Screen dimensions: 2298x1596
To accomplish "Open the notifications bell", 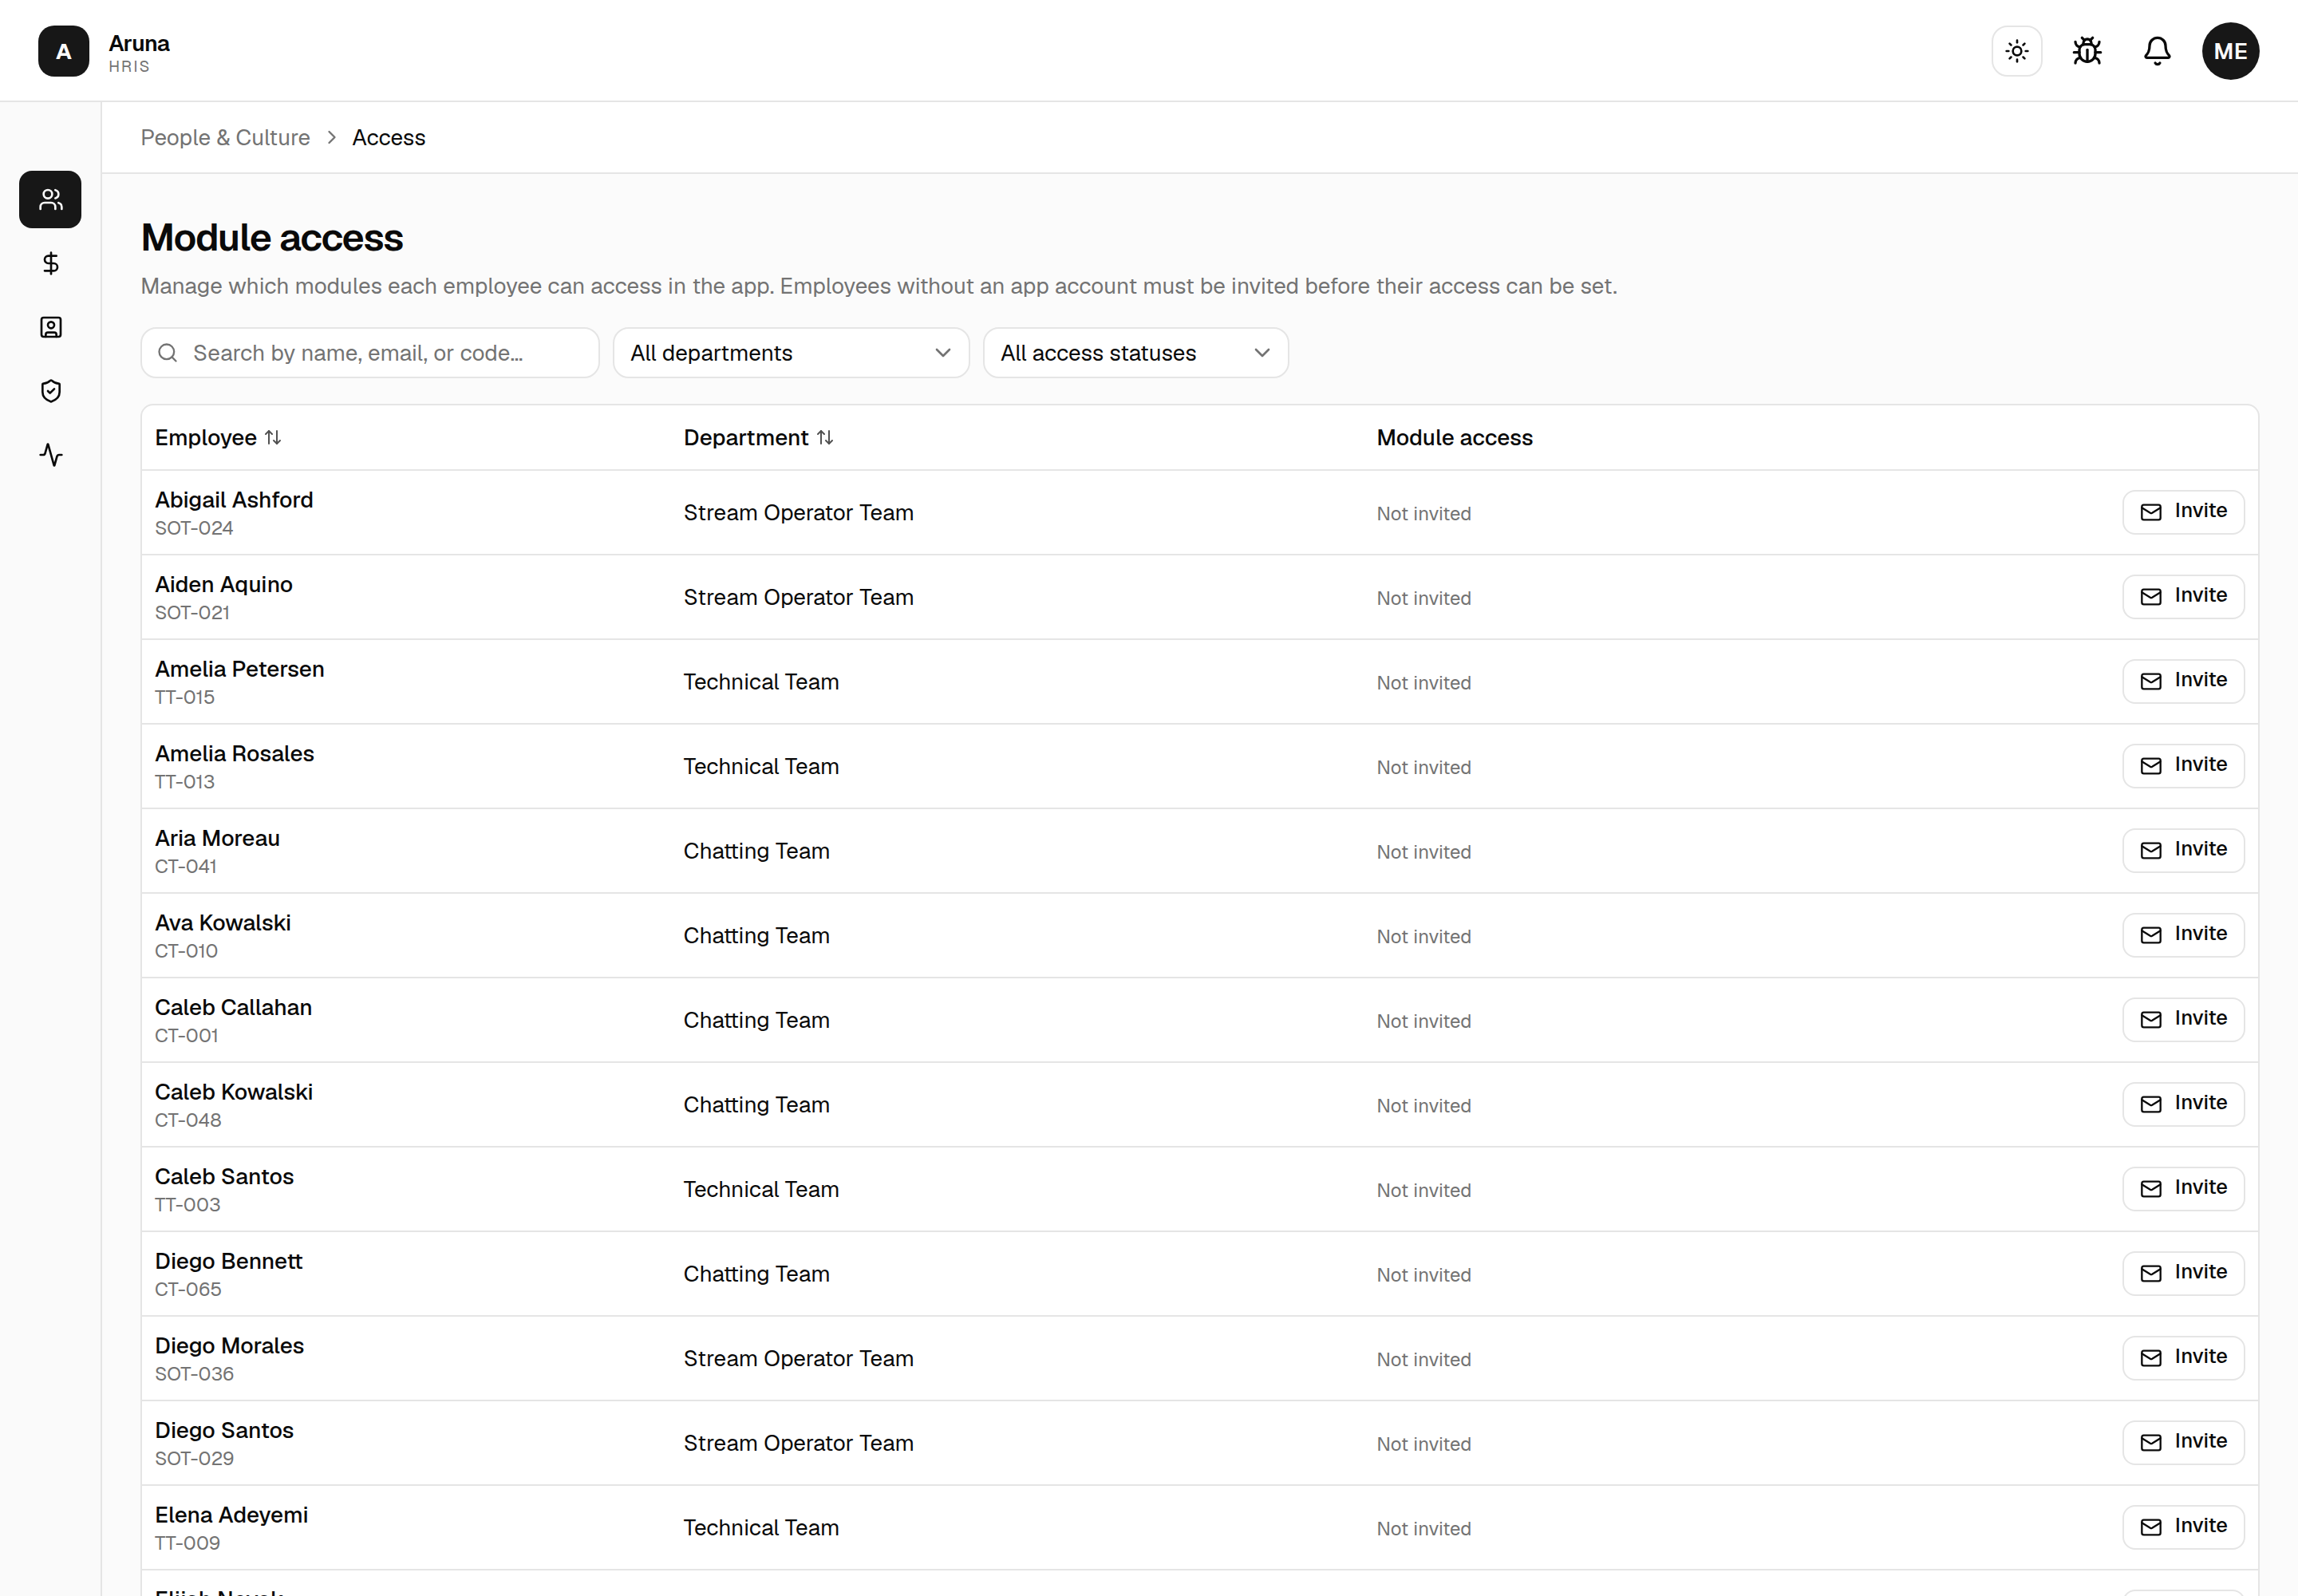I will tap(2157, 51).
